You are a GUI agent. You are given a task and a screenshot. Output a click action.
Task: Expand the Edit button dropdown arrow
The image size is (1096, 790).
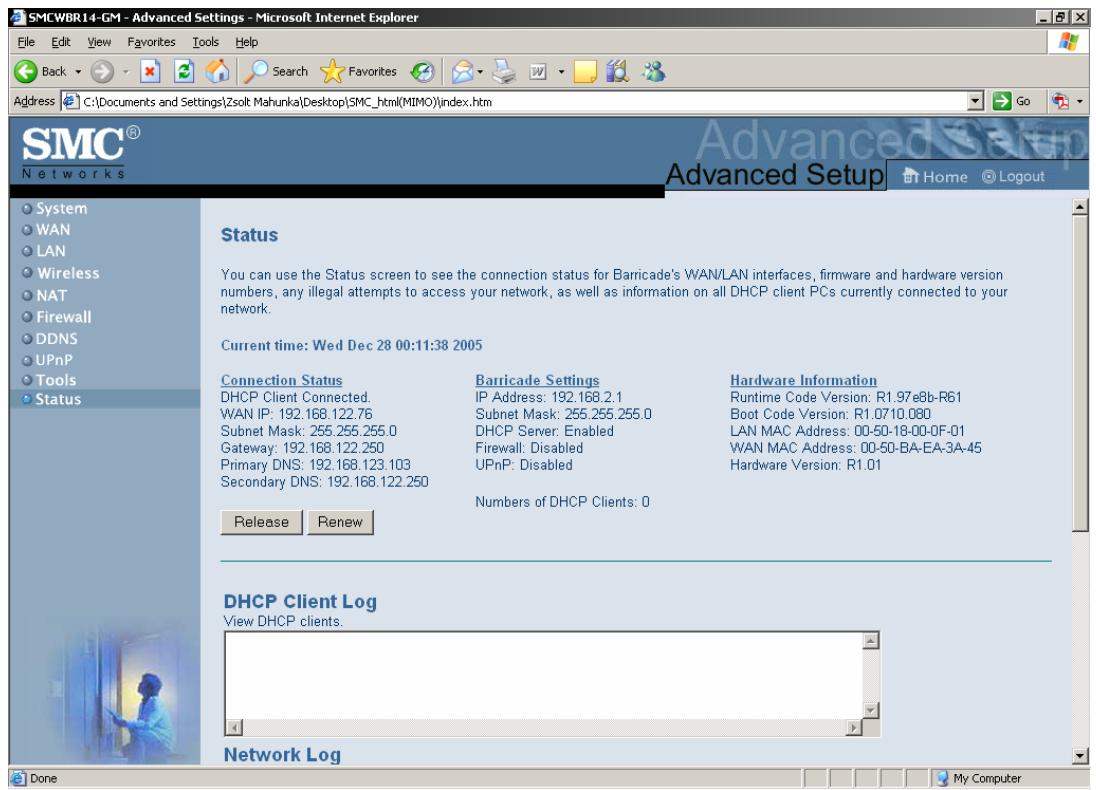[x=561, y=72]
